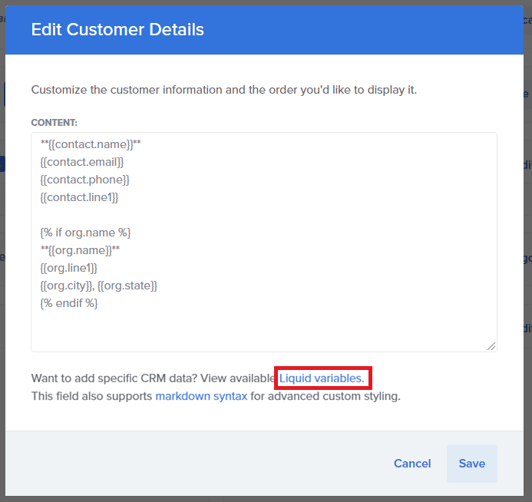Click the 'Want to add specific CRM data?' text
This screenshot has height=502, width=532.
coord(114,378)
